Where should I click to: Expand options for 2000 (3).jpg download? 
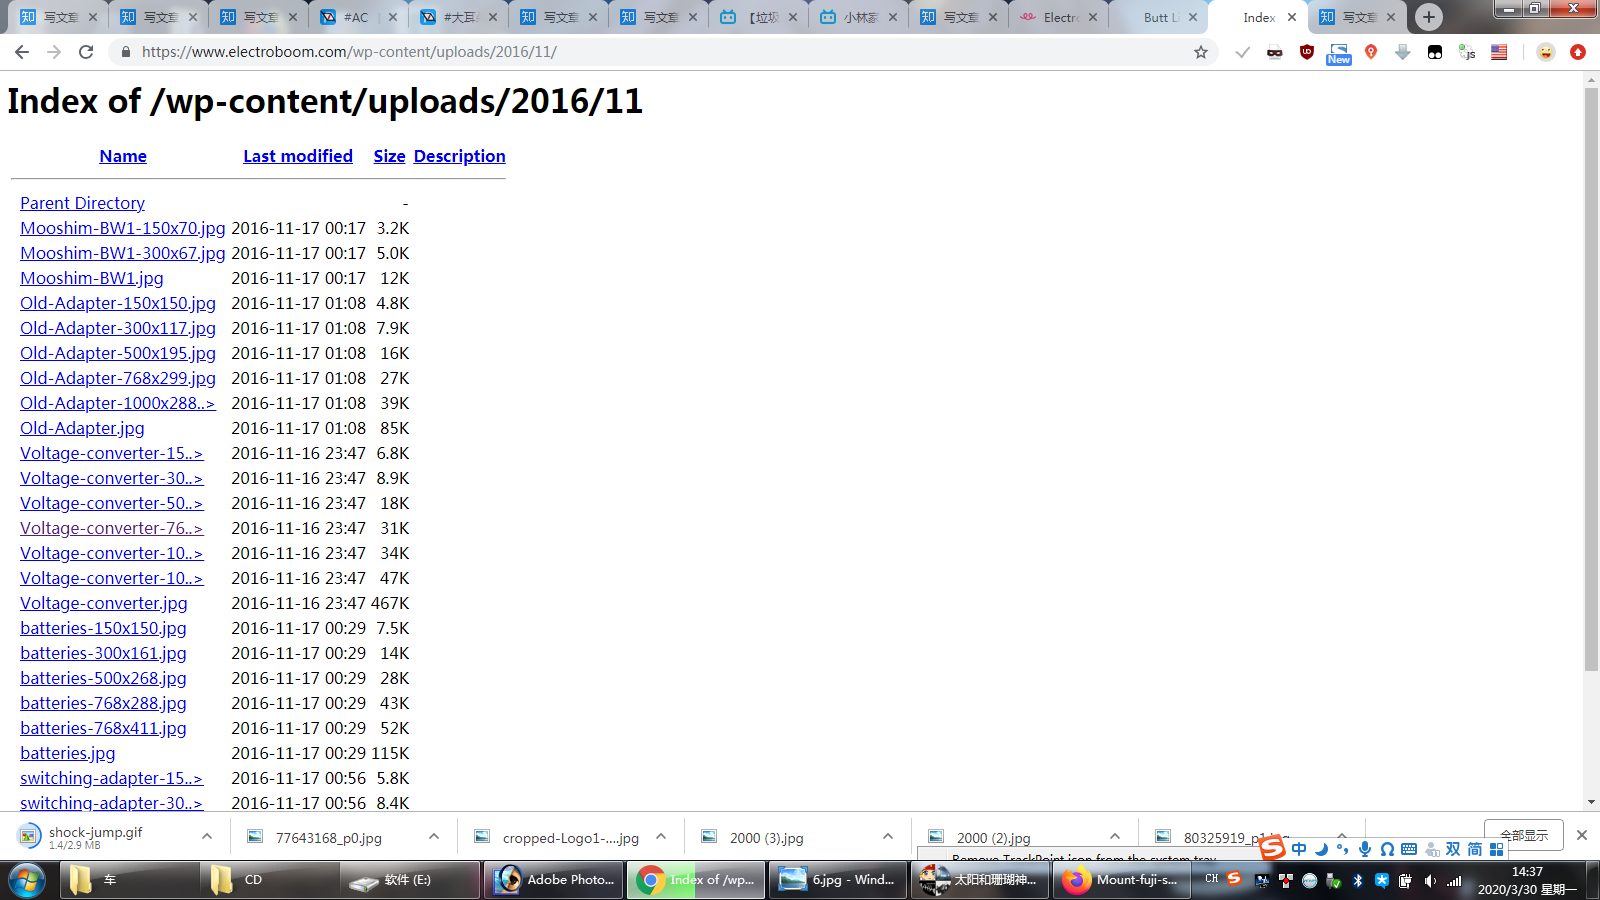[888, 837]
